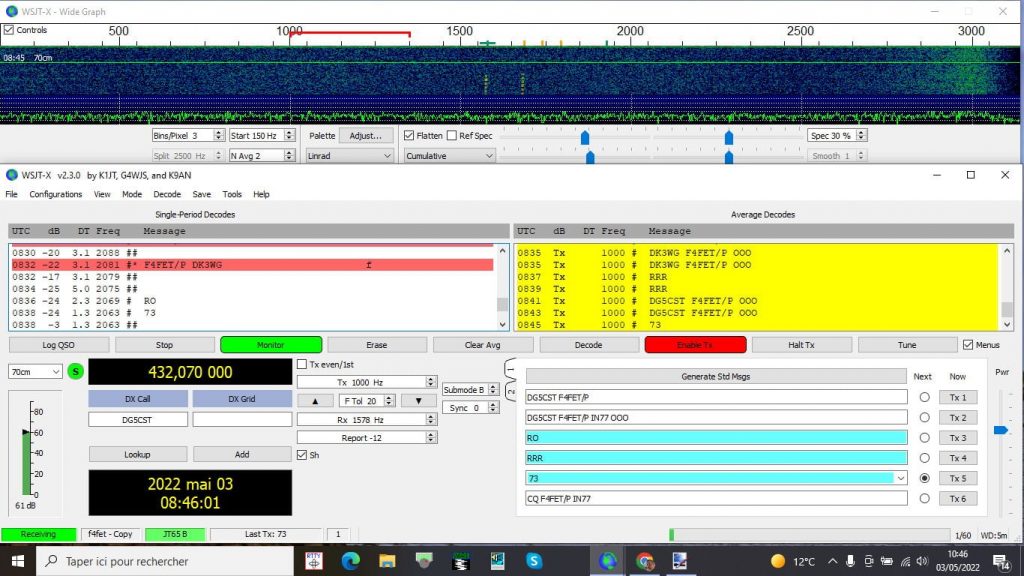Show hidden system tray icons
1024x576 pixels.
[832, 561]
